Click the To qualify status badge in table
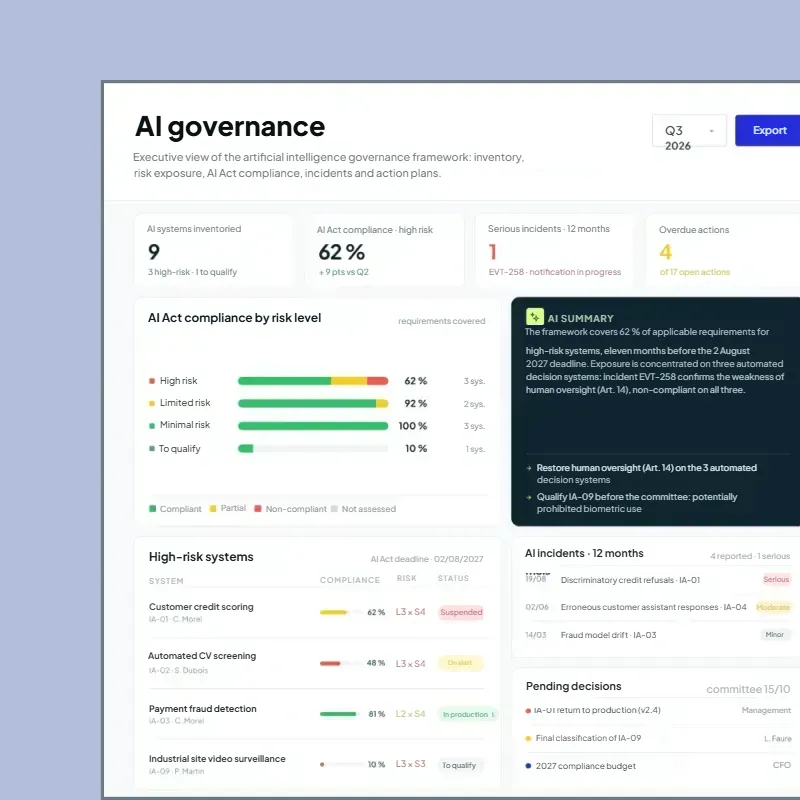Screen dimensions: 800x800 [460, 765]
